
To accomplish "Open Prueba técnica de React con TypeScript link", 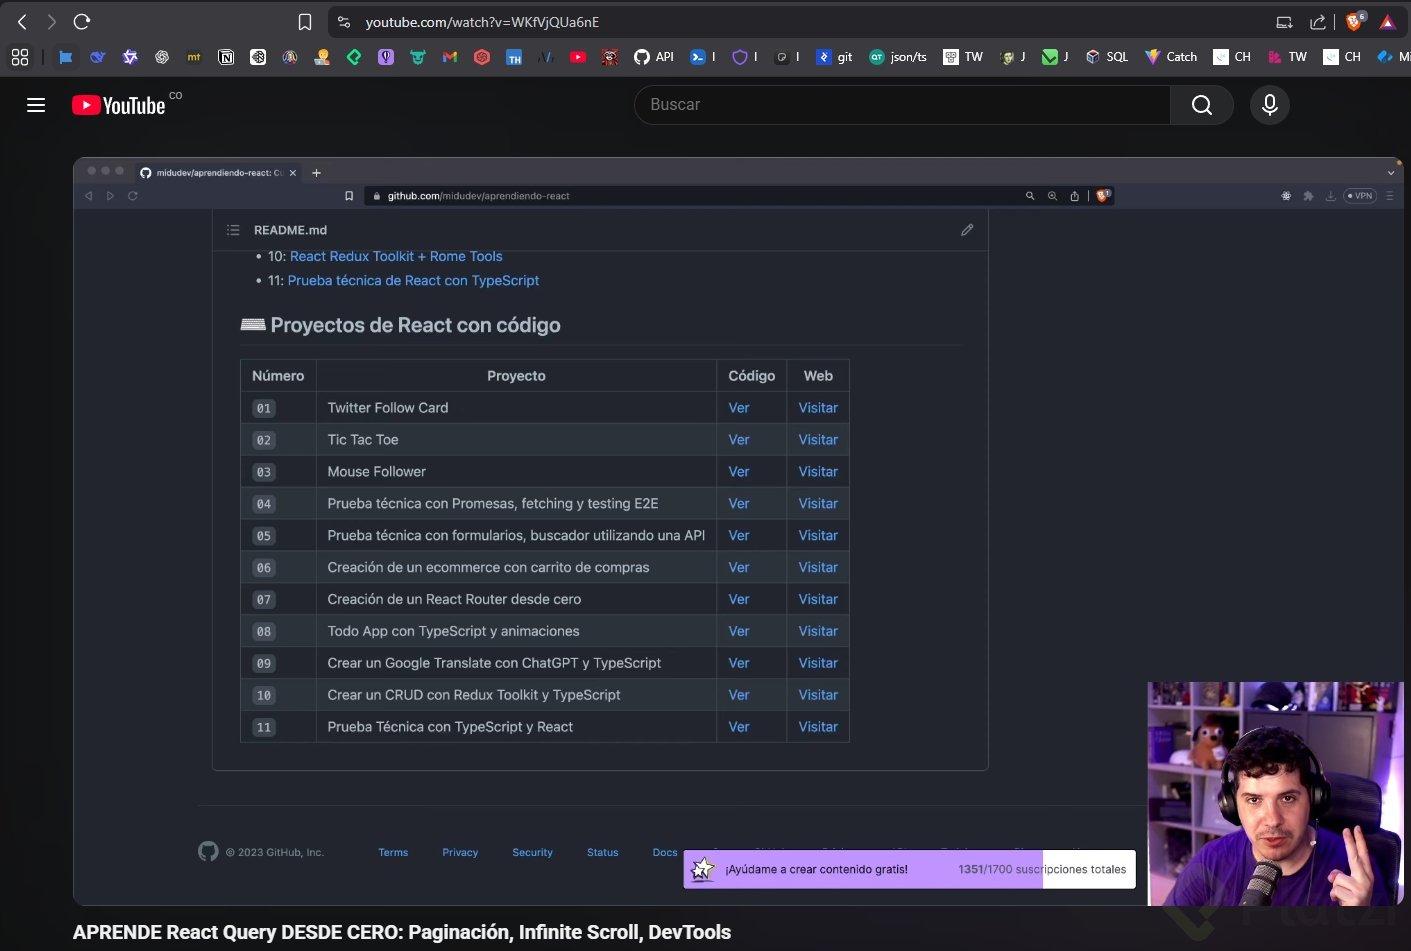I will [x=413, y=281].
